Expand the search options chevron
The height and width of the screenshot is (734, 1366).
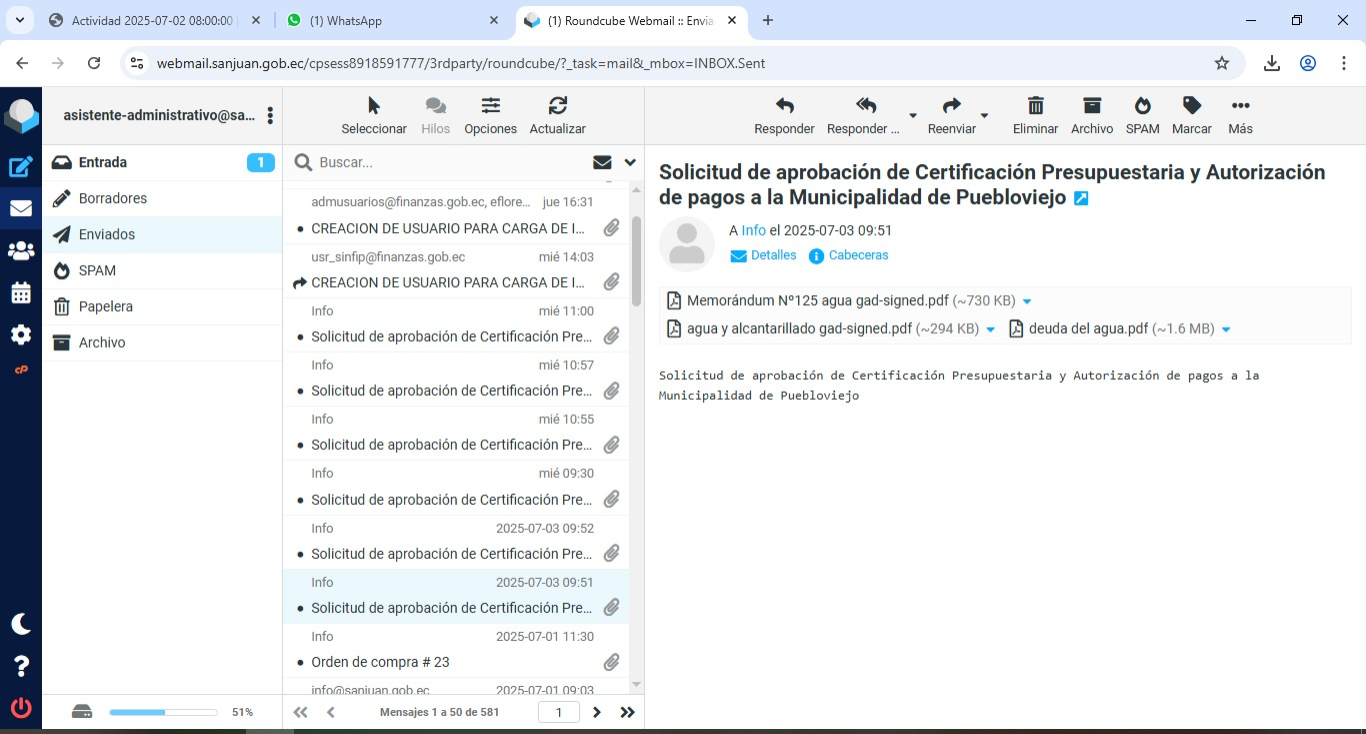(x=630, y=162)
